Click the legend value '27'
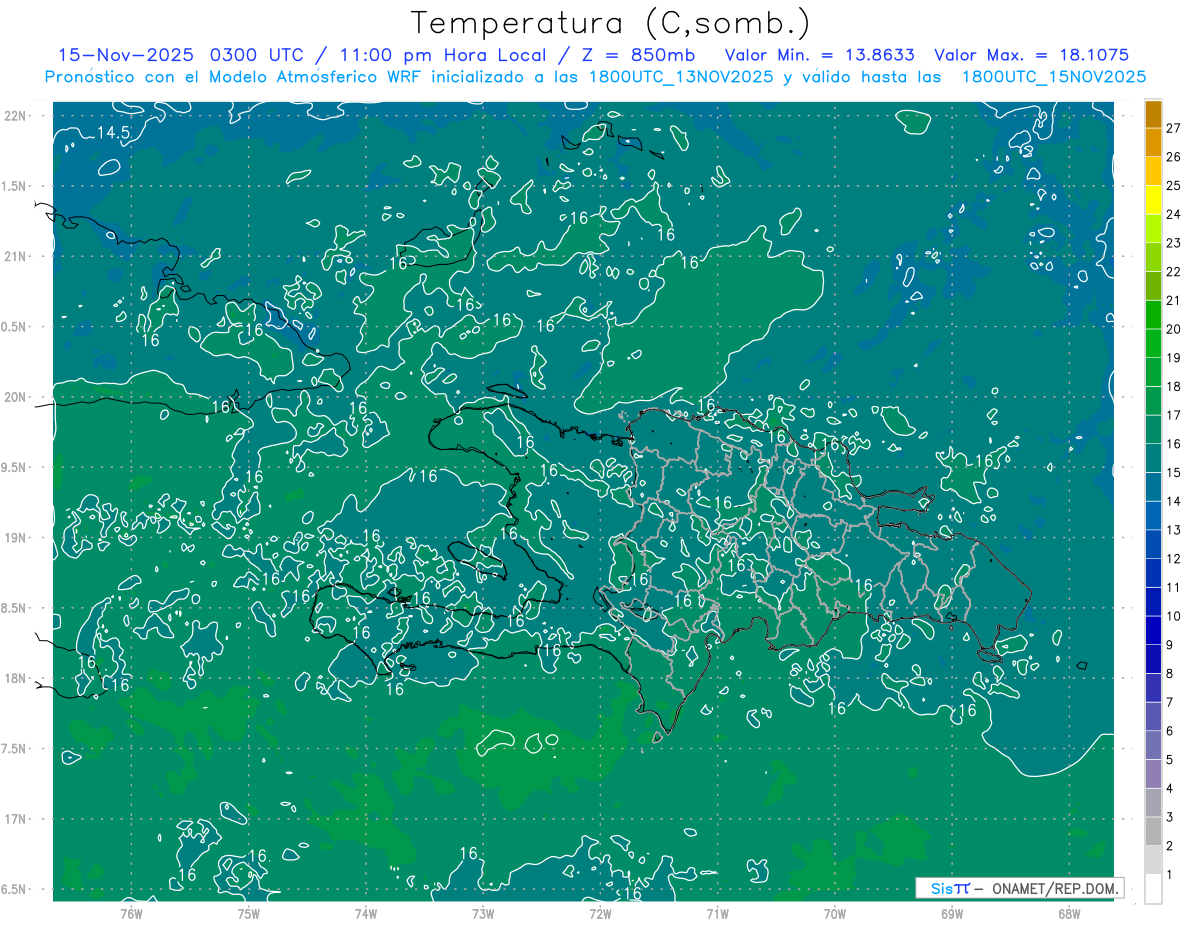This screenshot has height=927, width=1200. point(1173,128)
